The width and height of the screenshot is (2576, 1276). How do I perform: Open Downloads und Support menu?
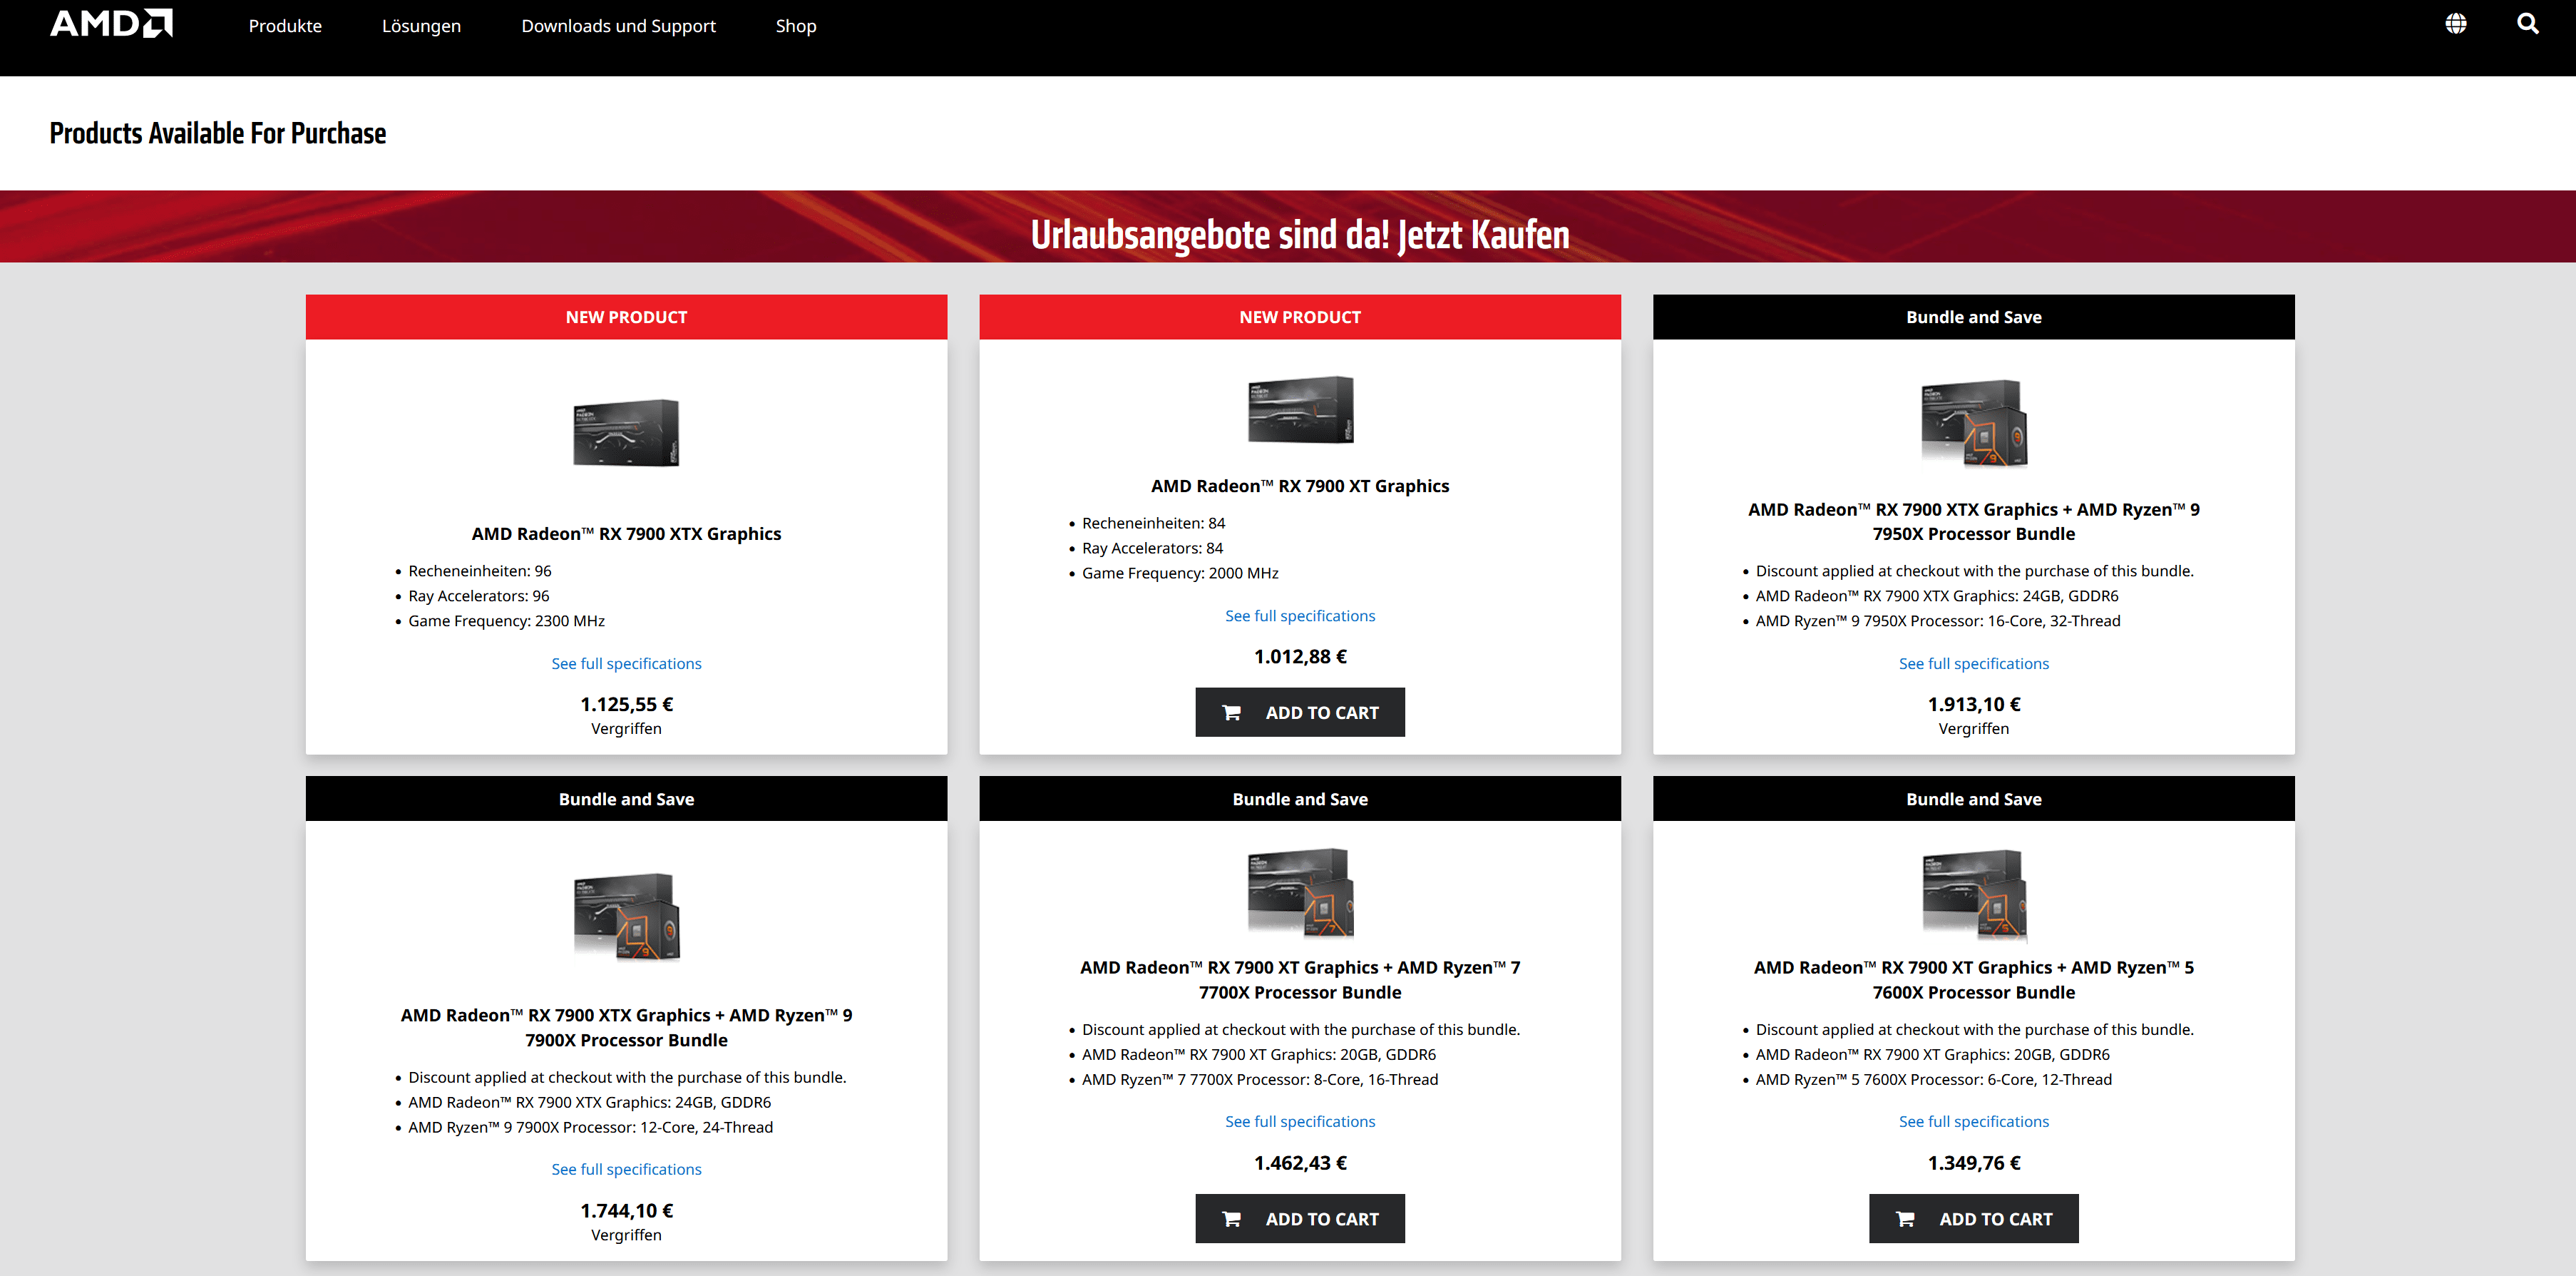(x=618, y=26)
